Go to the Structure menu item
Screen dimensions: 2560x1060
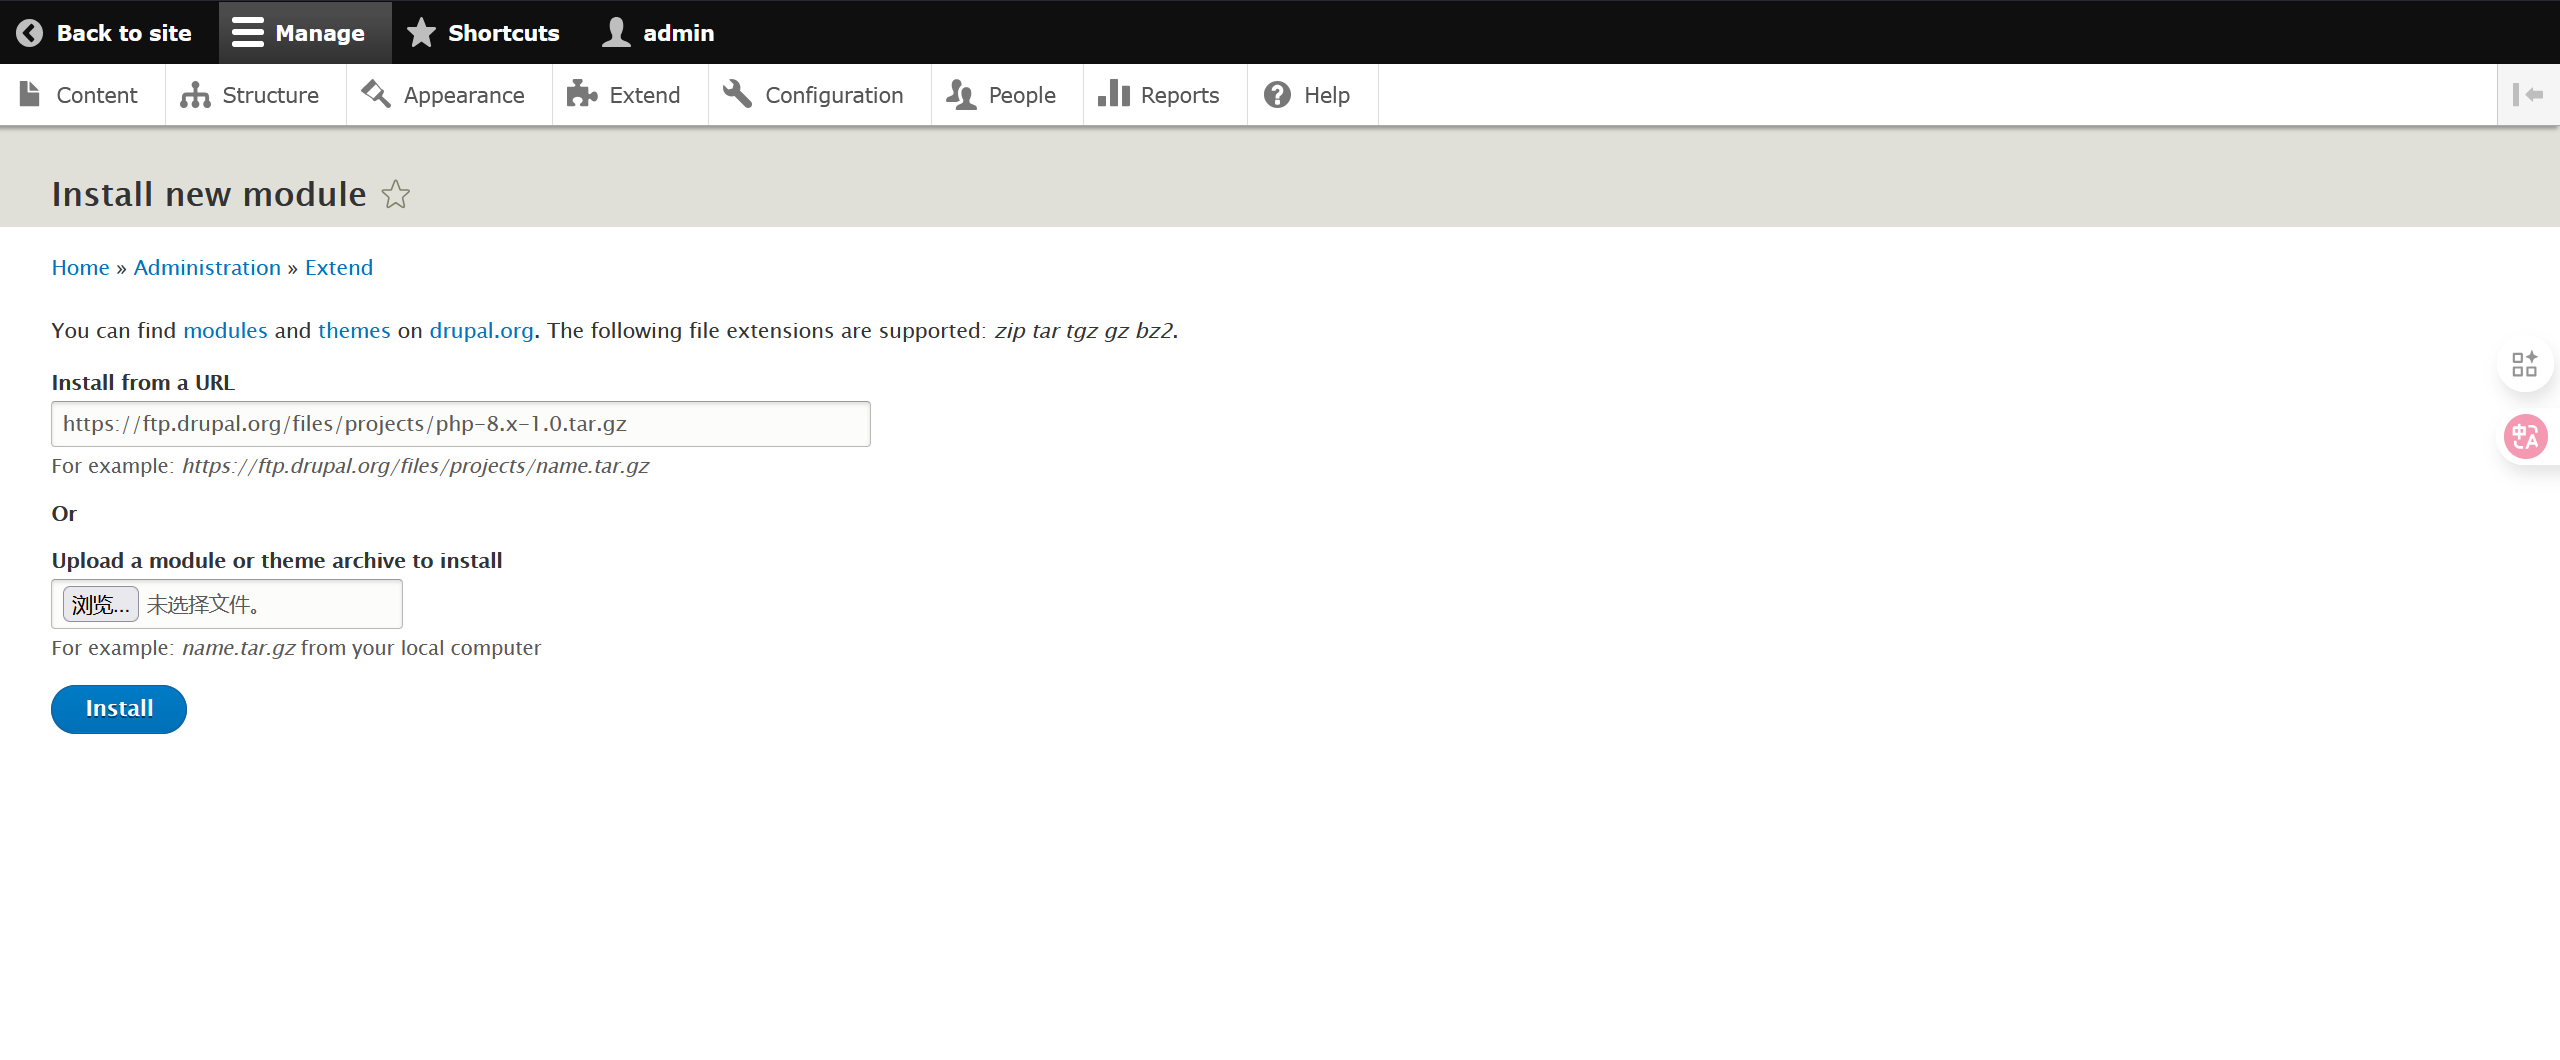(251, 95)
